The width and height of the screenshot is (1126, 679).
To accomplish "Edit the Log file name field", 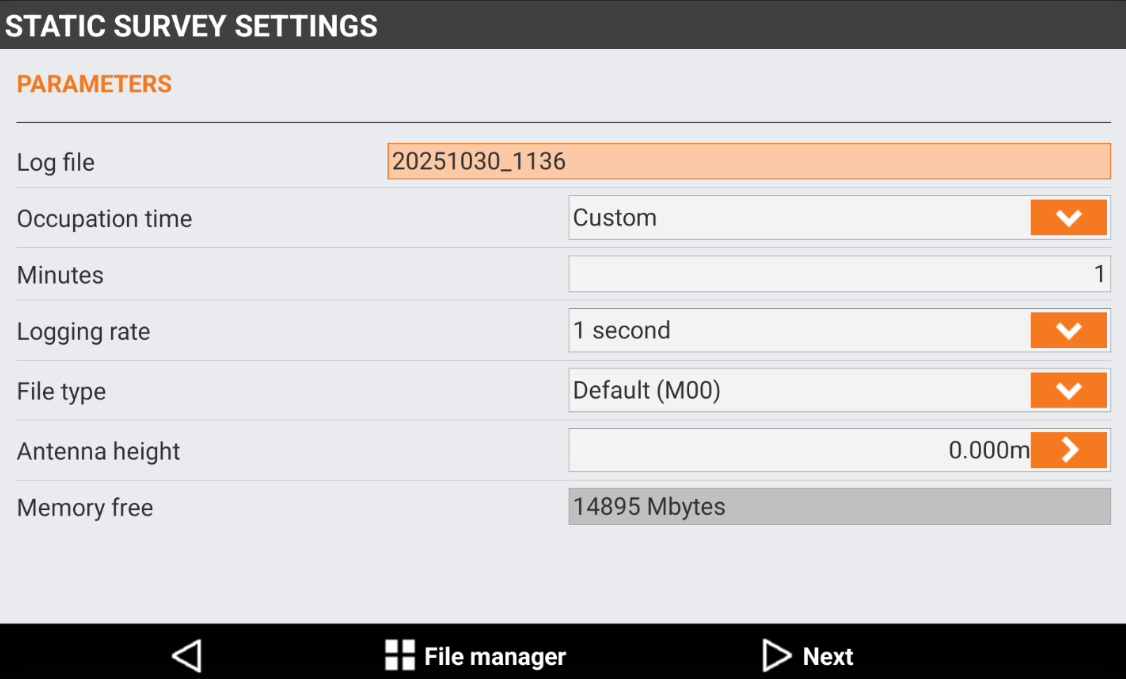I will 748,161.
